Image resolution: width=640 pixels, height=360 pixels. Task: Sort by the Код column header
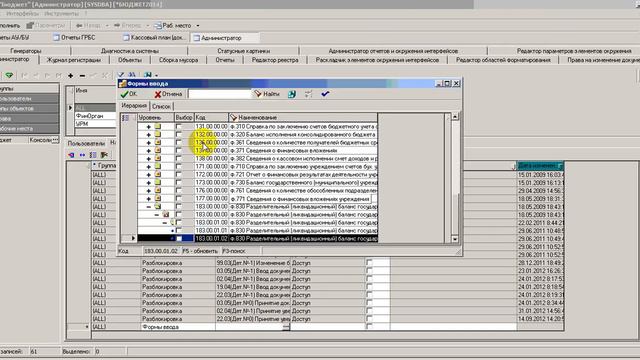tap(211, 118)
